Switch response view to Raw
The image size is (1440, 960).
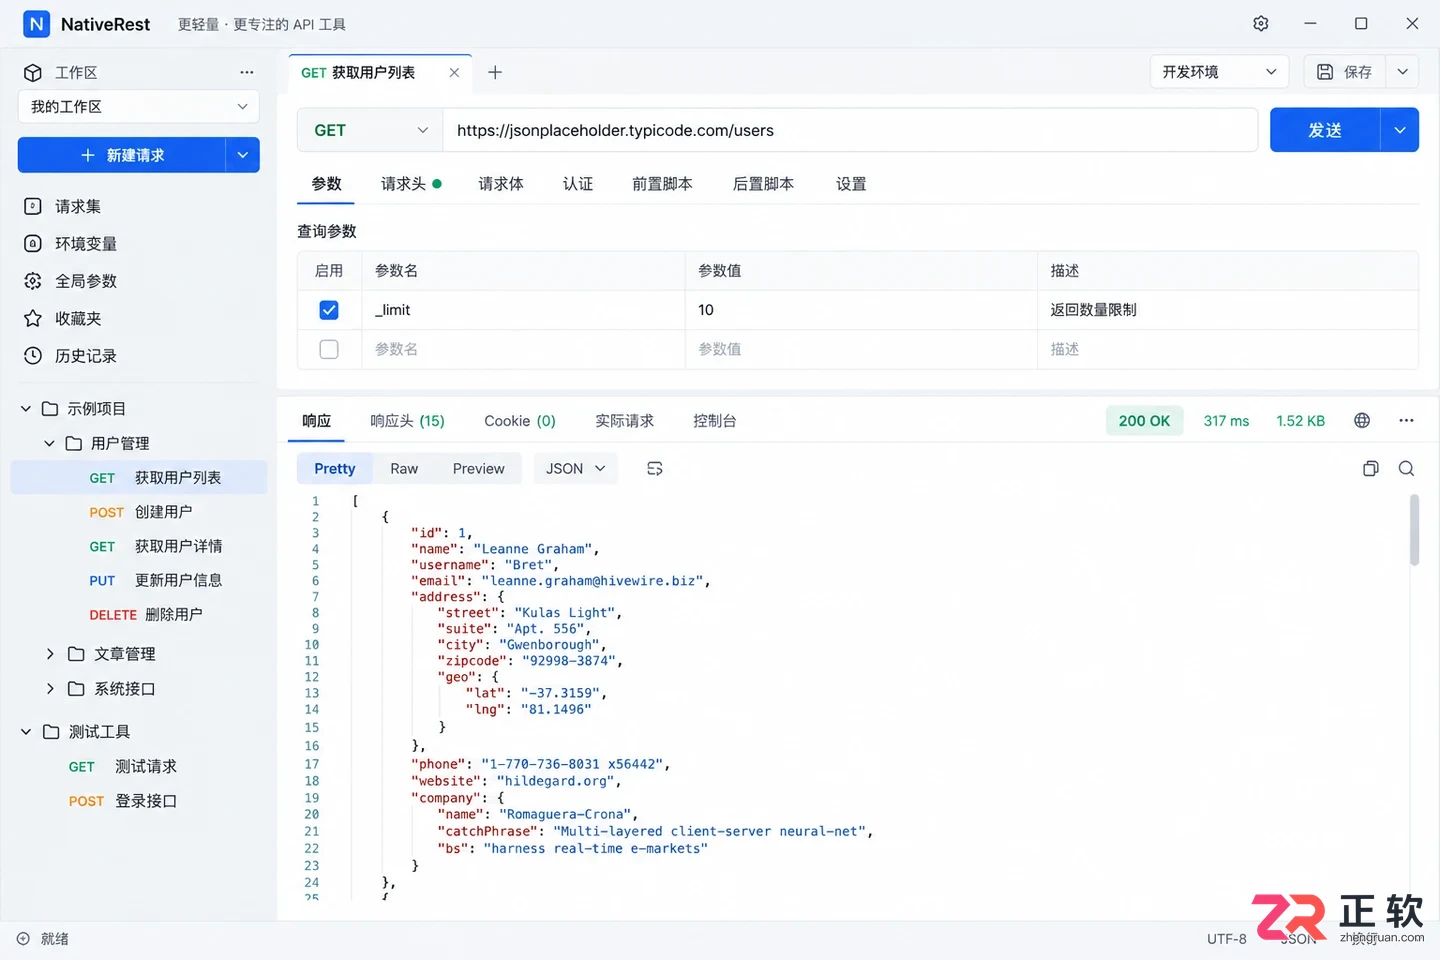click(x=404, y=468)
